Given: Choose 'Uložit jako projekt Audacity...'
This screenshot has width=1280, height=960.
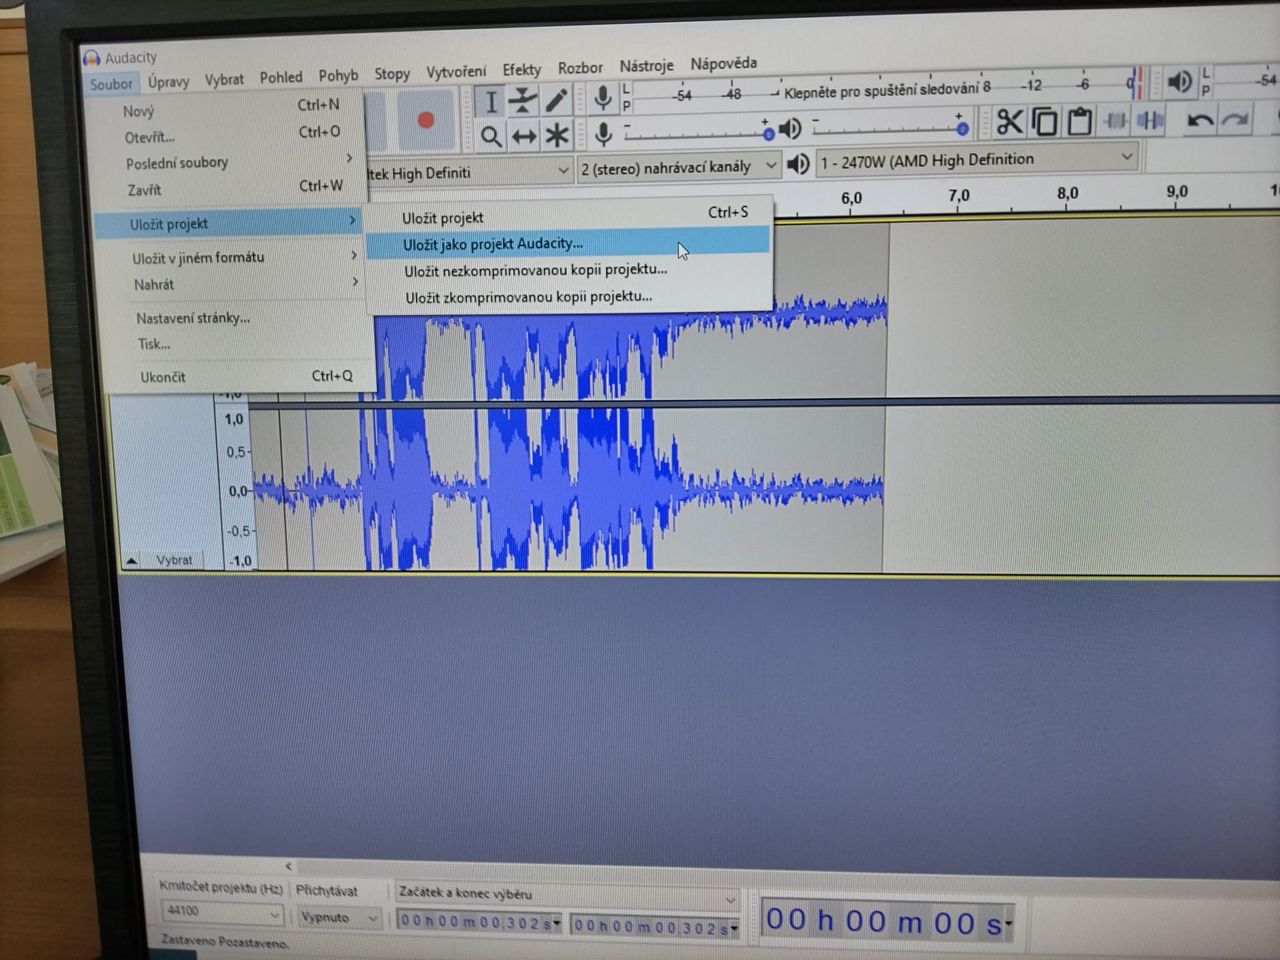Looking at the screenshot, I should tap(570, 243).
